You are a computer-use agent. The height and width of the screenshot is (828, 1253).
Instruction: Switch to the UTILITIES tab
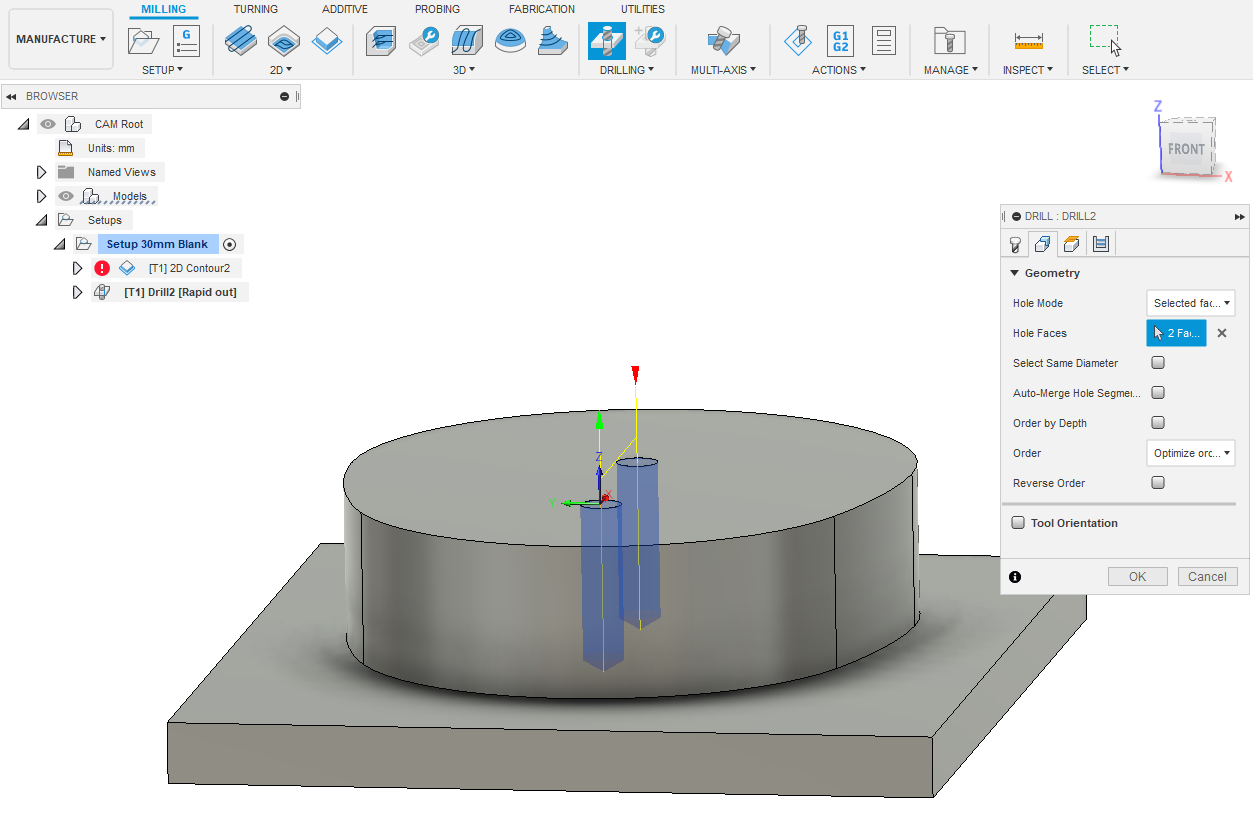(643, 9)
